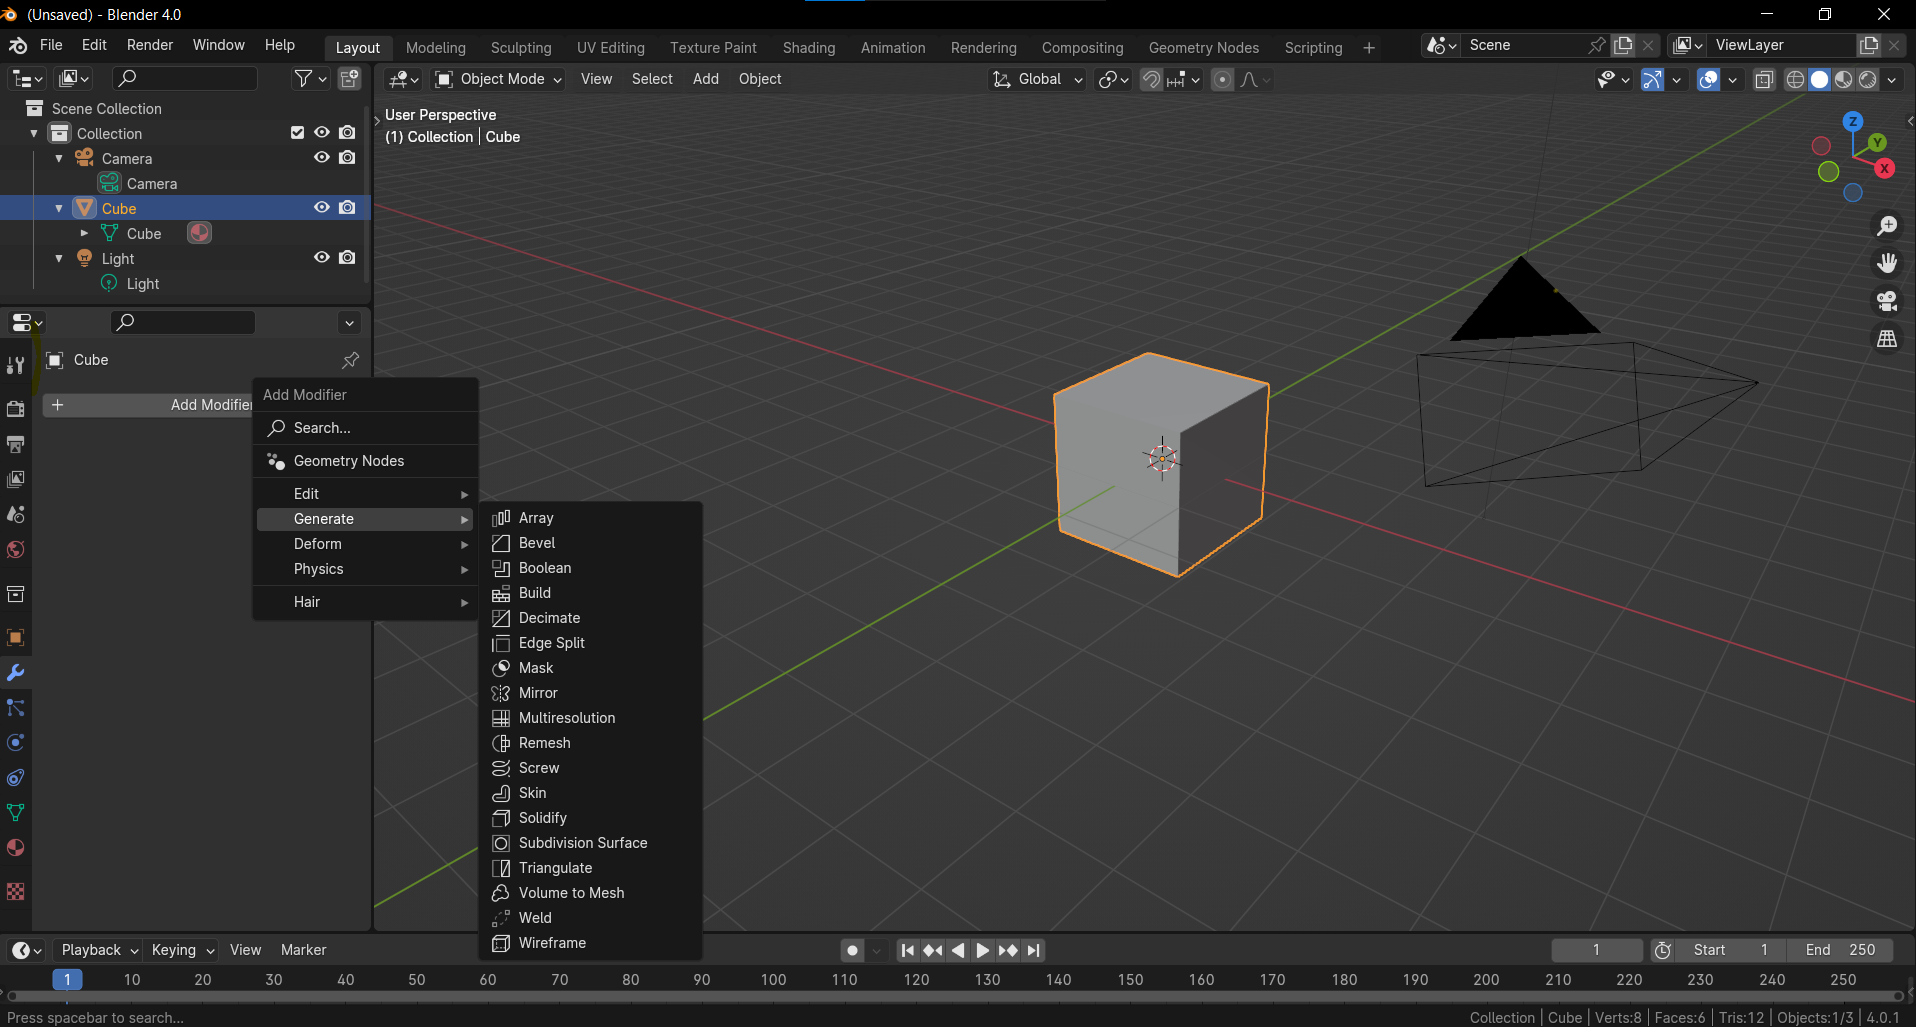
Task: Uncheck Collection exclude checkbox
Action: click(297, 133)
